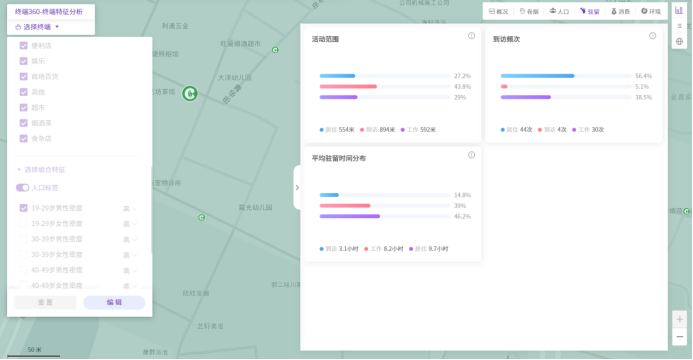This screenshot has height=360, width=693.
Task: Open level dropdown for 19-29岁男性密度
Action: pos(130,208)
